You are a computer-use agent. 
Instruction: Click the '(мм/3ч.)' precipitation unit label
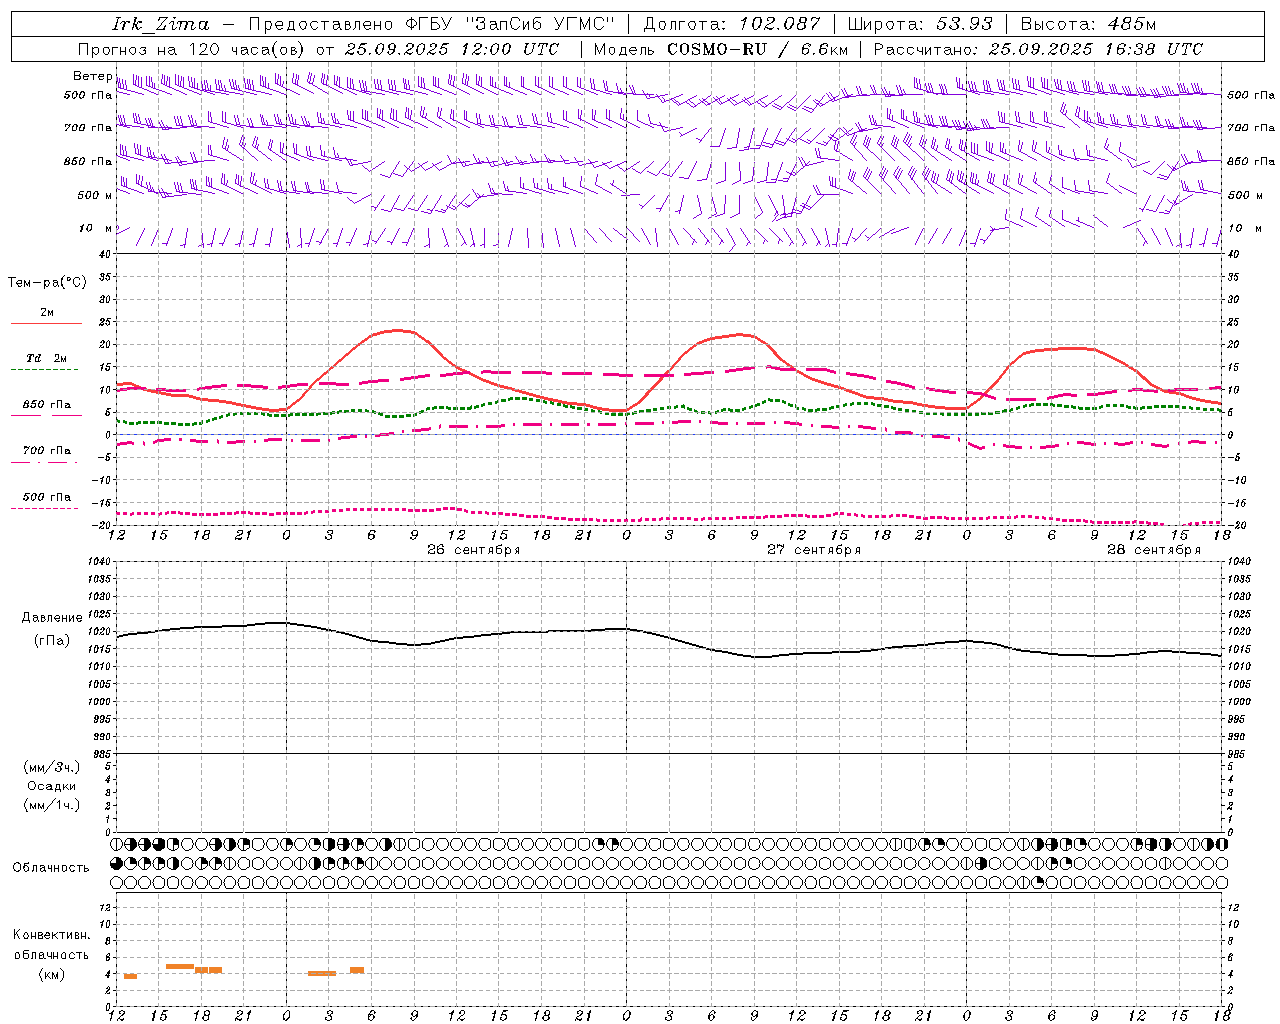52,767
